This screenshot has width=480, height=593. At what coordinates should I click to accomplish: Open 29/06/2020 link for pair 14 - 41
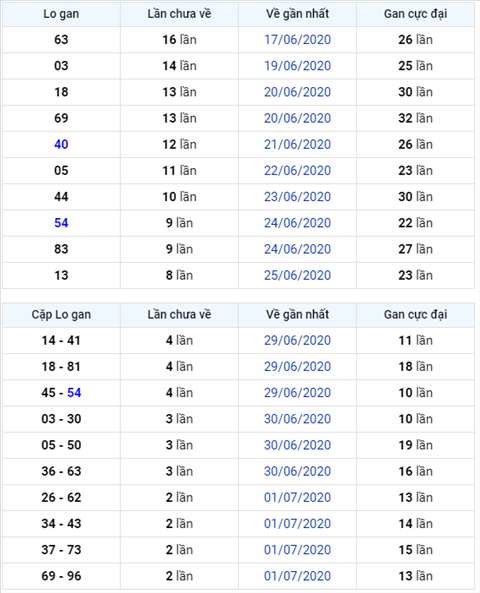click(297, 340)
